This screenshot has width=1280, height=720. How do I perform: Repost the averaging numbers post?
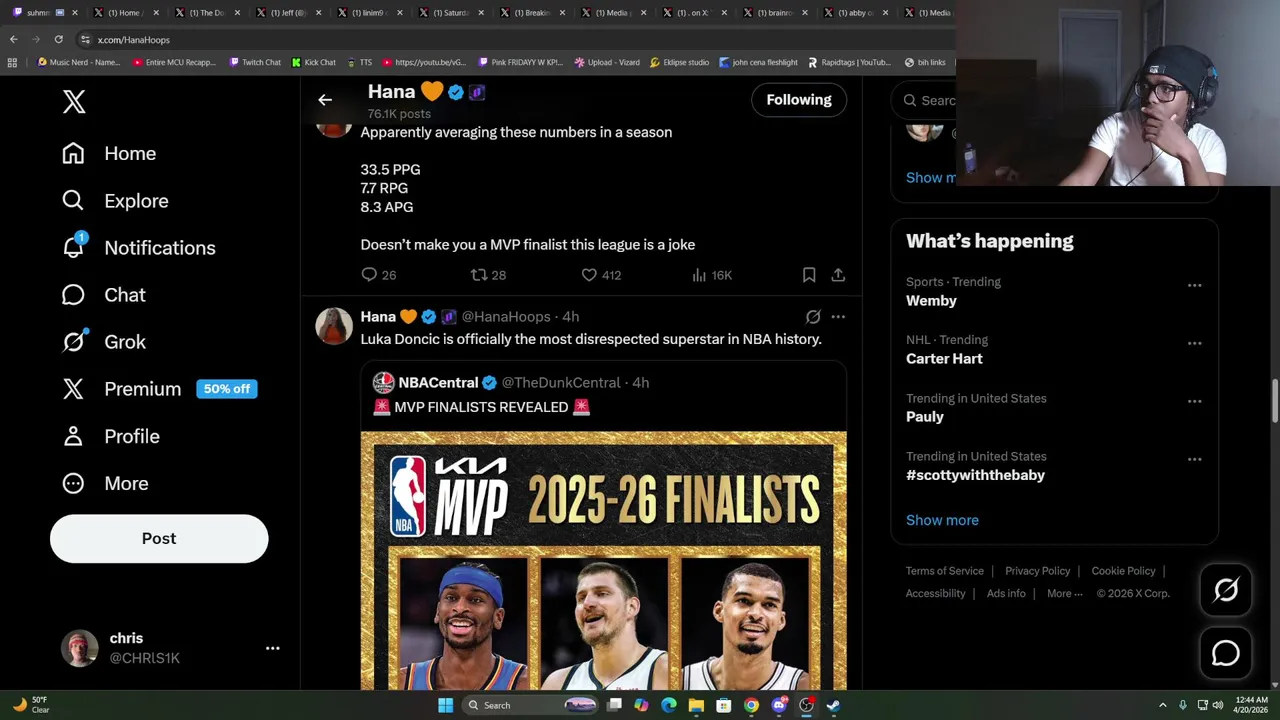[479, 274]
